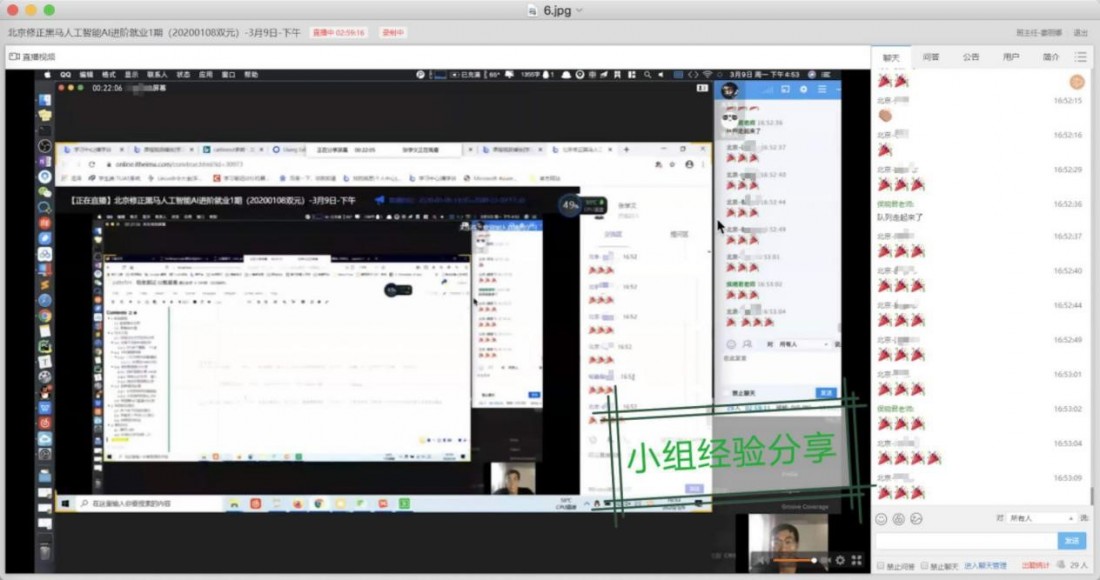Click the 退出 exit link

[x=1080, y=33]
